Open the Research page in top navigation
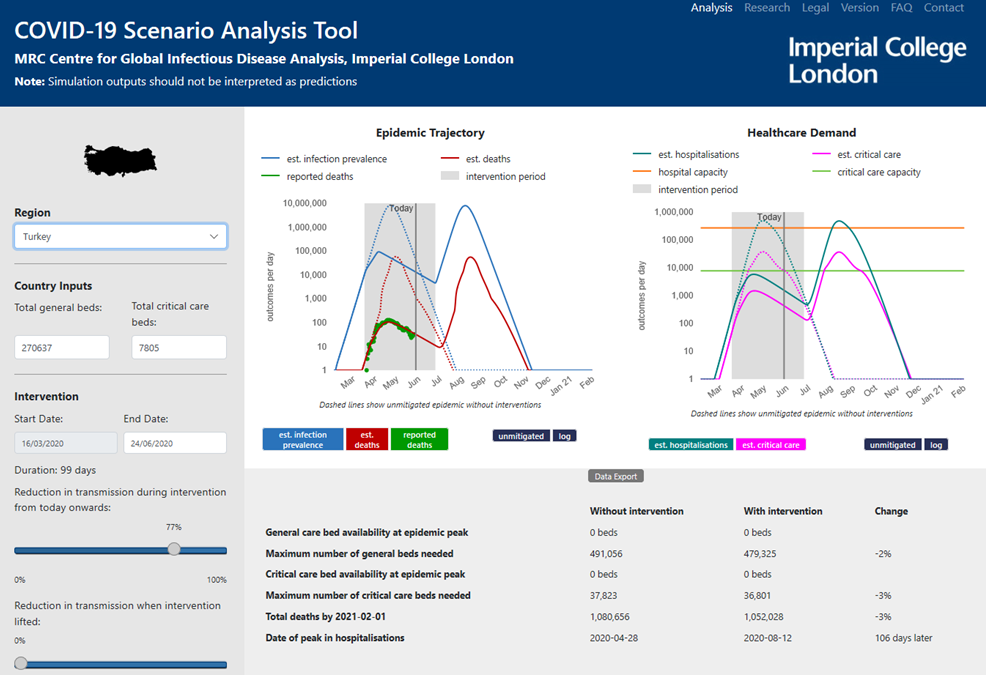 766,8
